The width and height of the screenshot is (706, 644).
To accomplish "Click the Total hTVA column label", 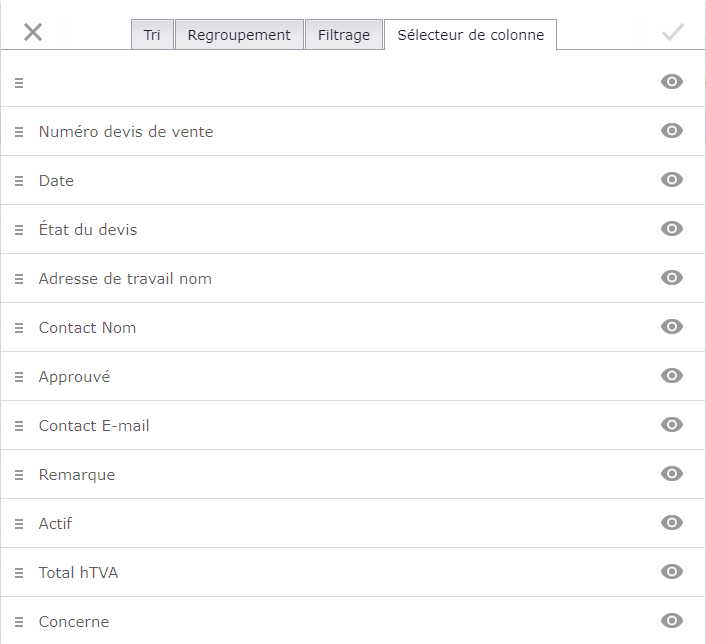I will [78, 573].
